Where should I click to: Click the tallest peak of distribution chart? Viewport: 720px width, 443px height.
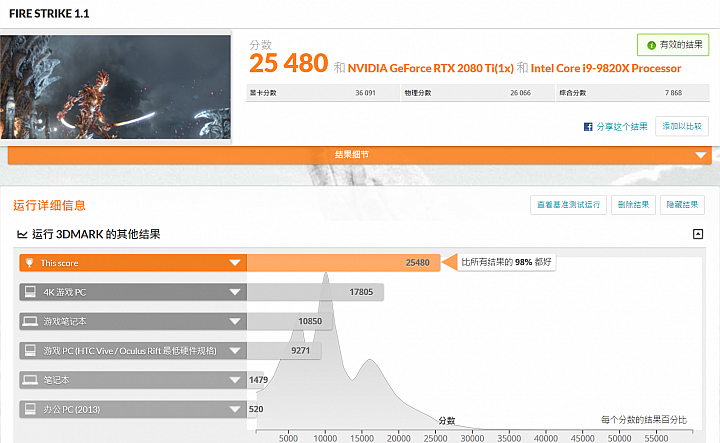tap(326, 275)
